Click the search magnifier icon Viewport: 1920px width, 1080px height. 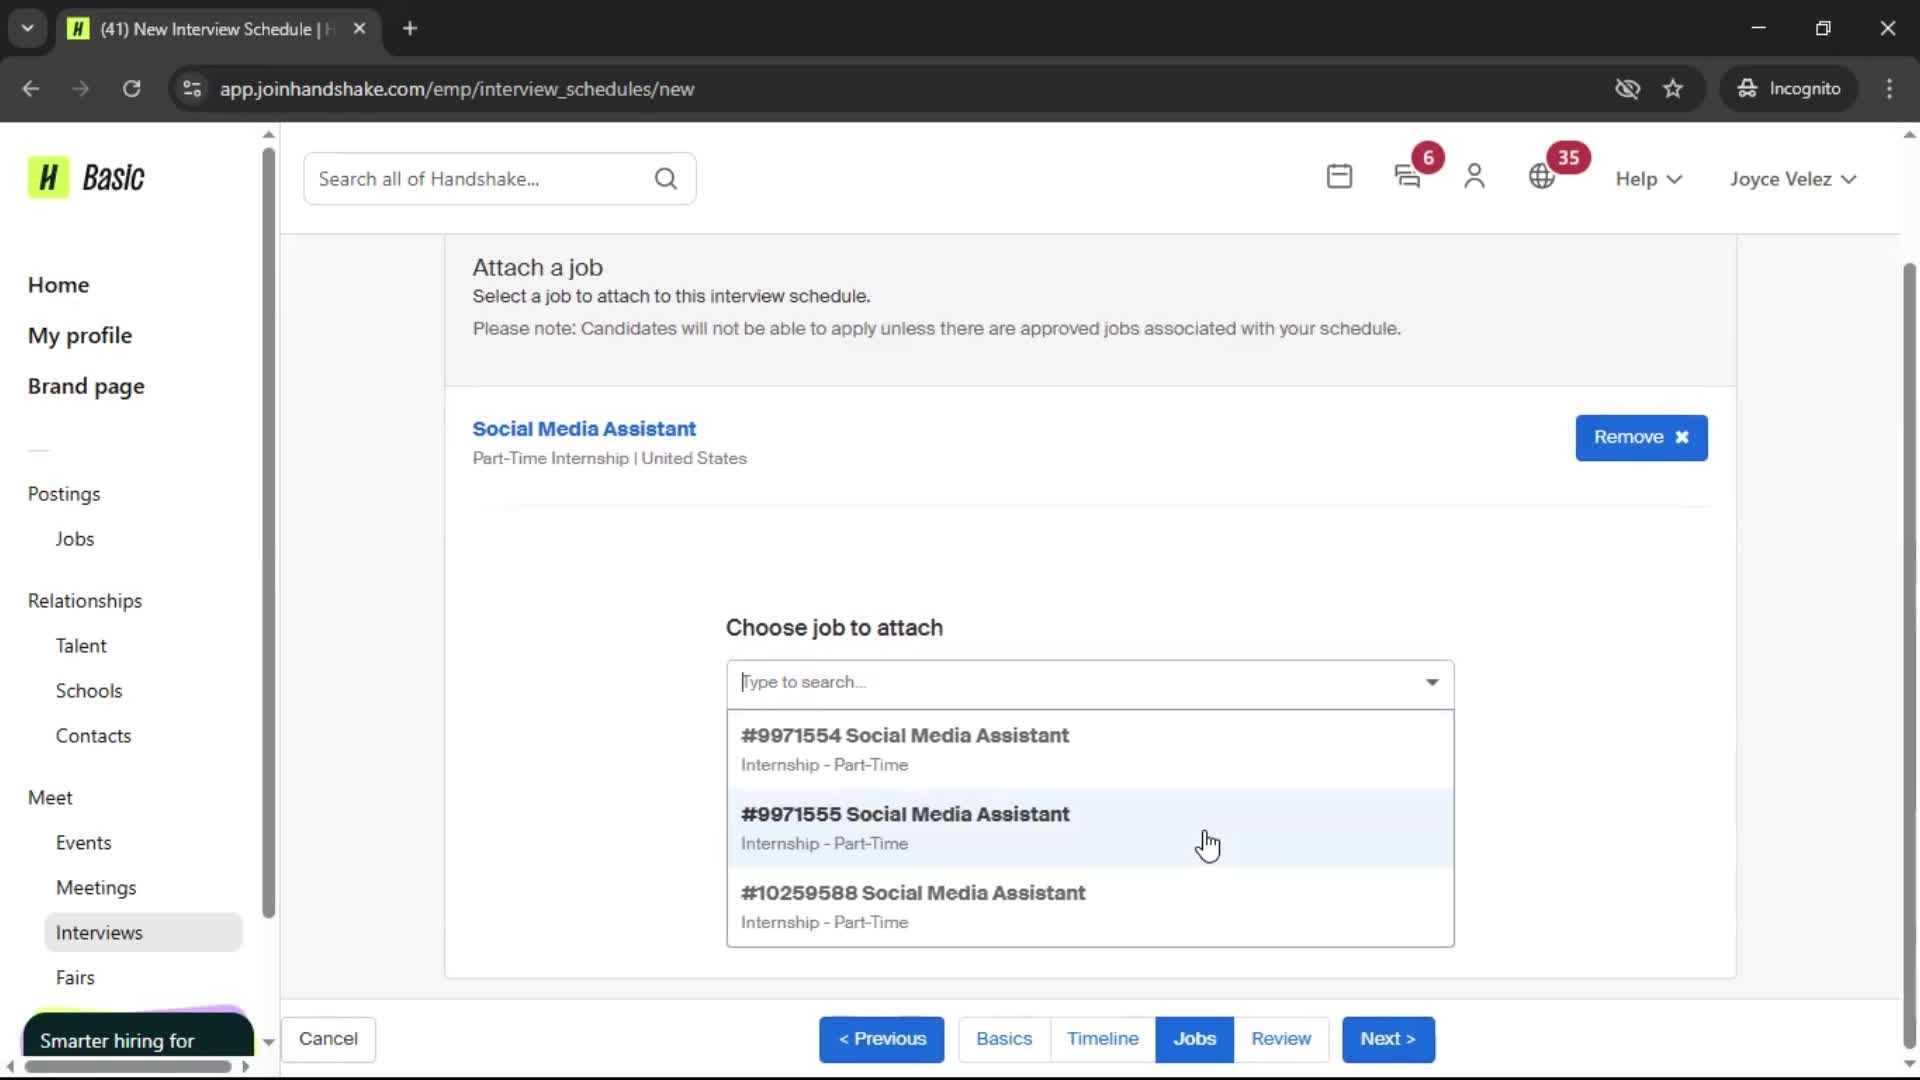(x=666, y=179)
